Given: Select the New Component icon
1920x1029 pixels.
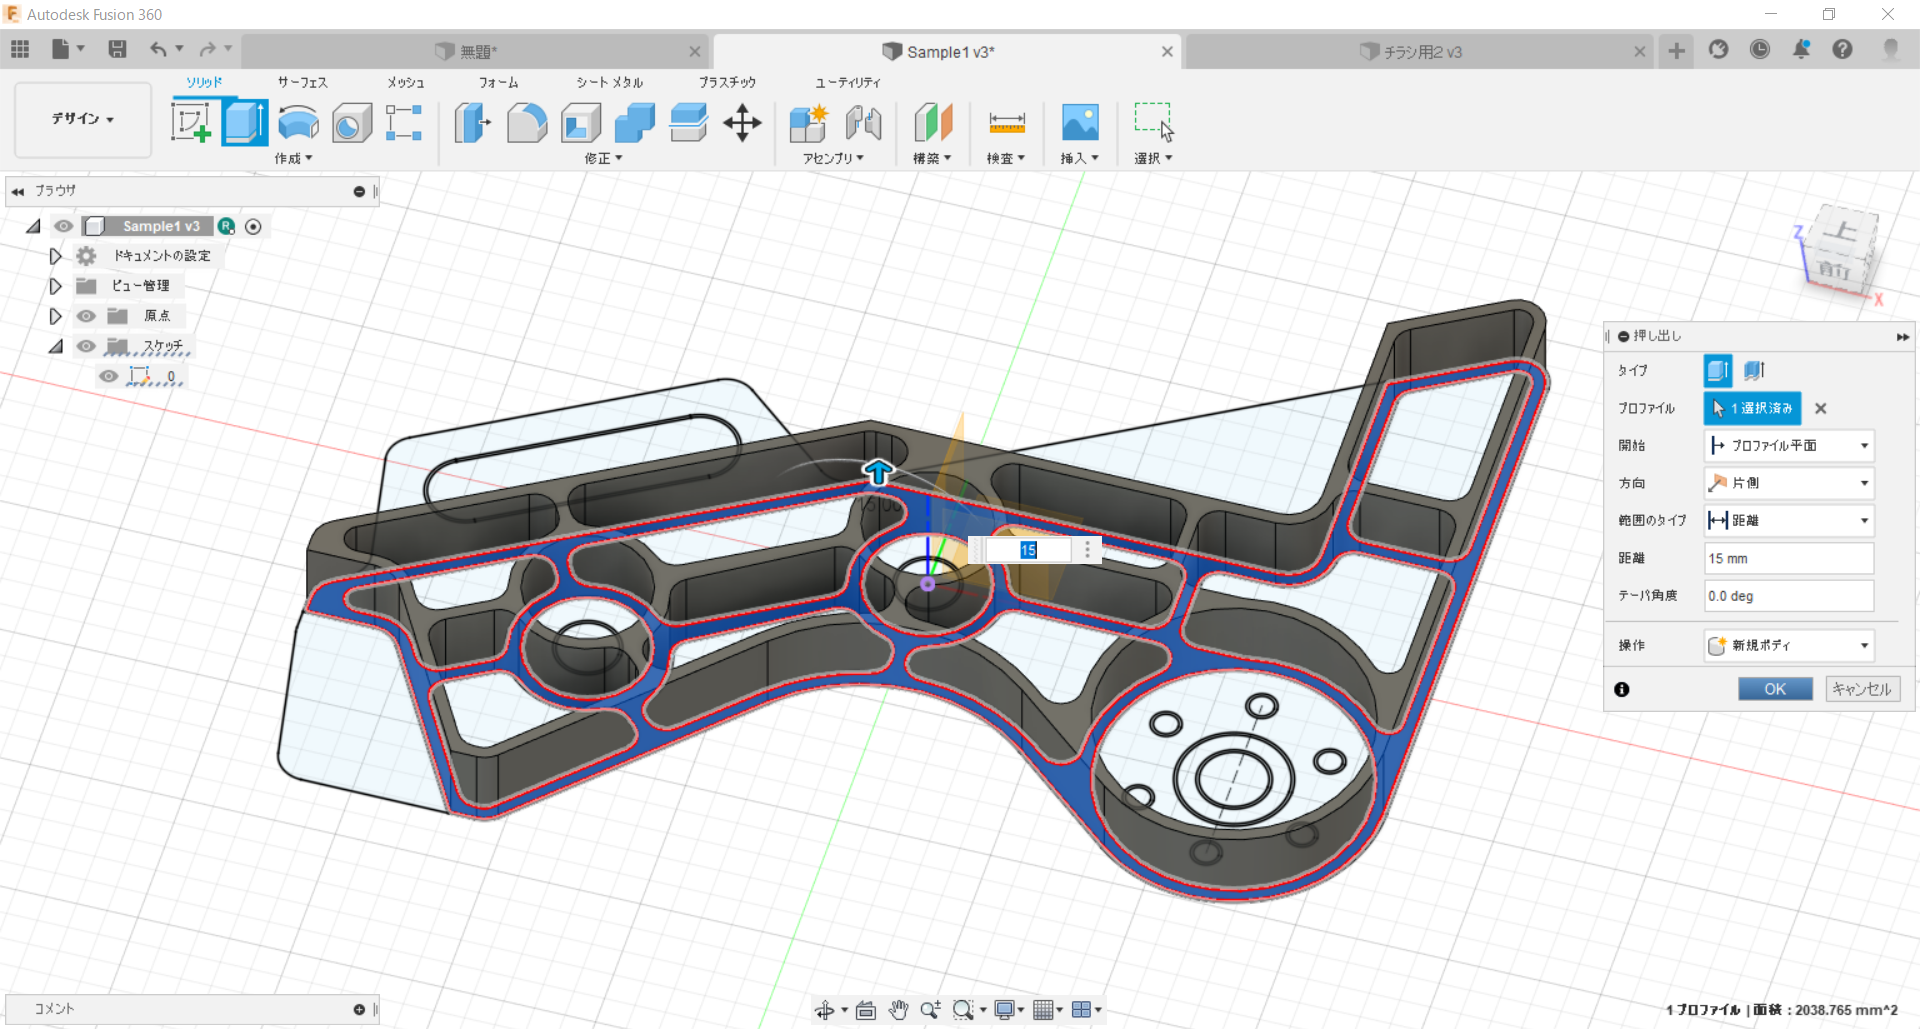Looking at the screenshot, I should 808,123.
